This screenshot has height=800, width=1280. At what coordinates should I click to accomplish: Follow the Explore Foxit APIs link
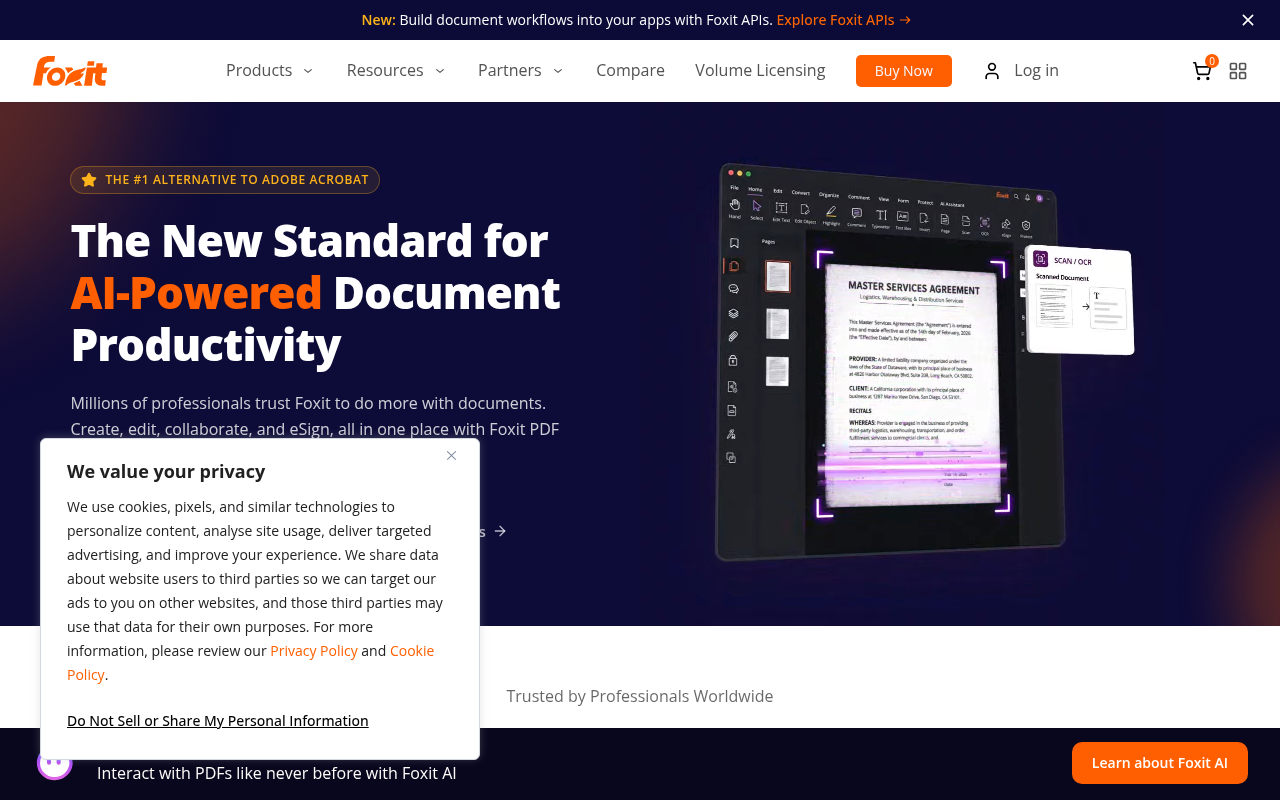pos(844,20)
